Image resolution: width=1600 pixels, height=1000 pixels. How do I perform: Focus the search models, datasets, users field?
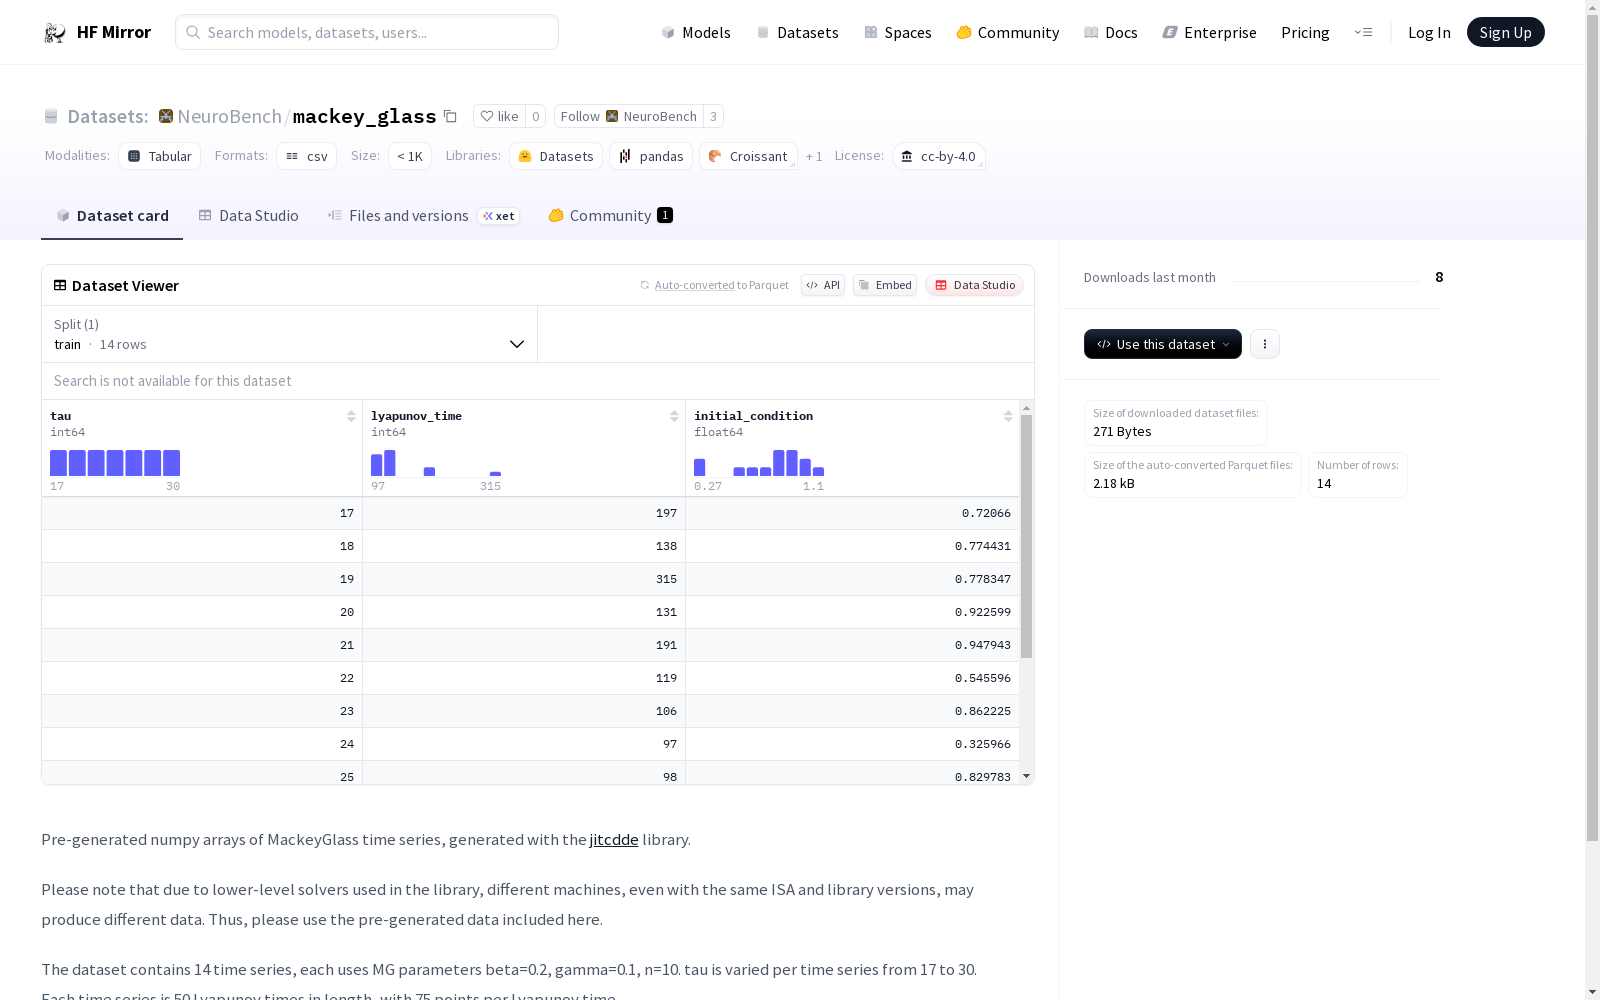coord(367,33)
